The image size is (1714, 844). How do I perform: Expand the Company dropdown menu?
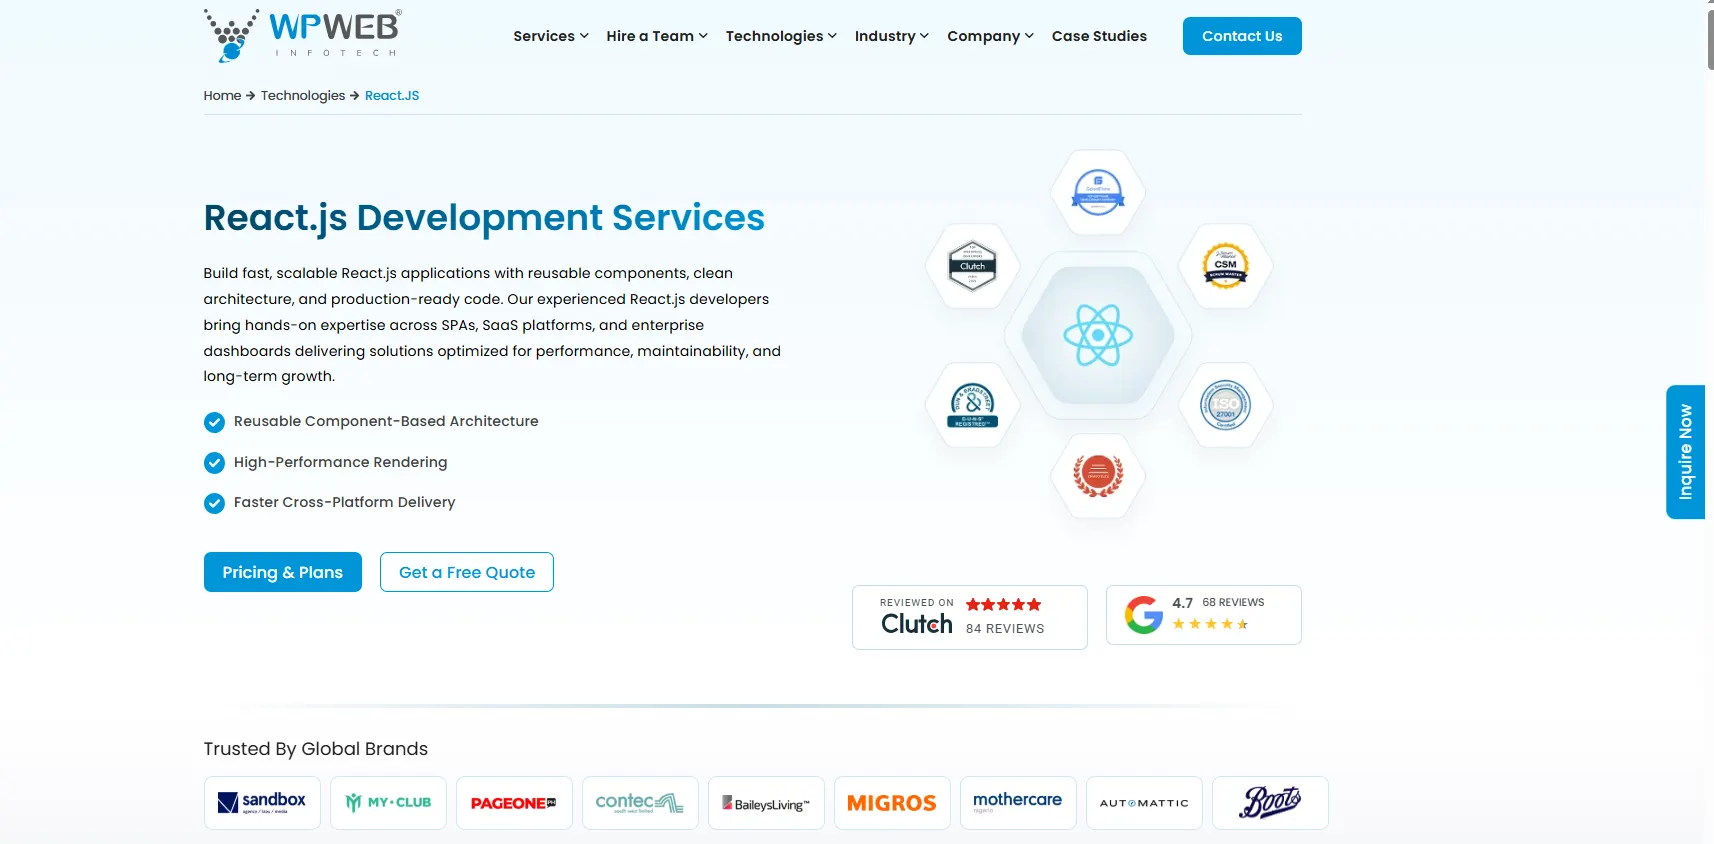coord(990,36)
